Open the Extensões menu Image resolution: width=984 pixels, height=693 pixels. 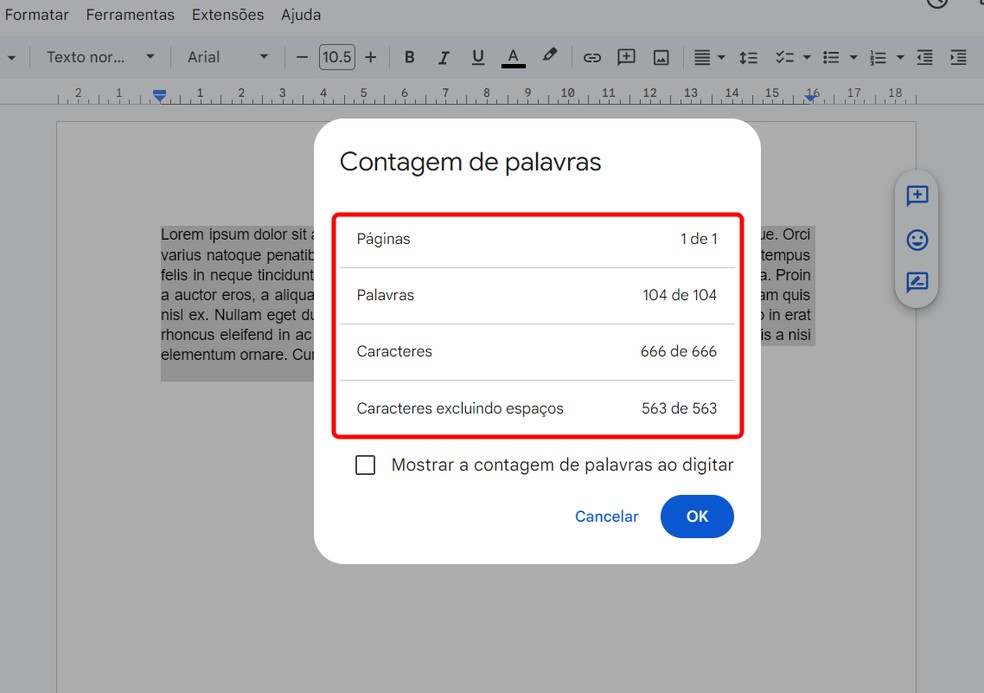click(x=228, y=14)
